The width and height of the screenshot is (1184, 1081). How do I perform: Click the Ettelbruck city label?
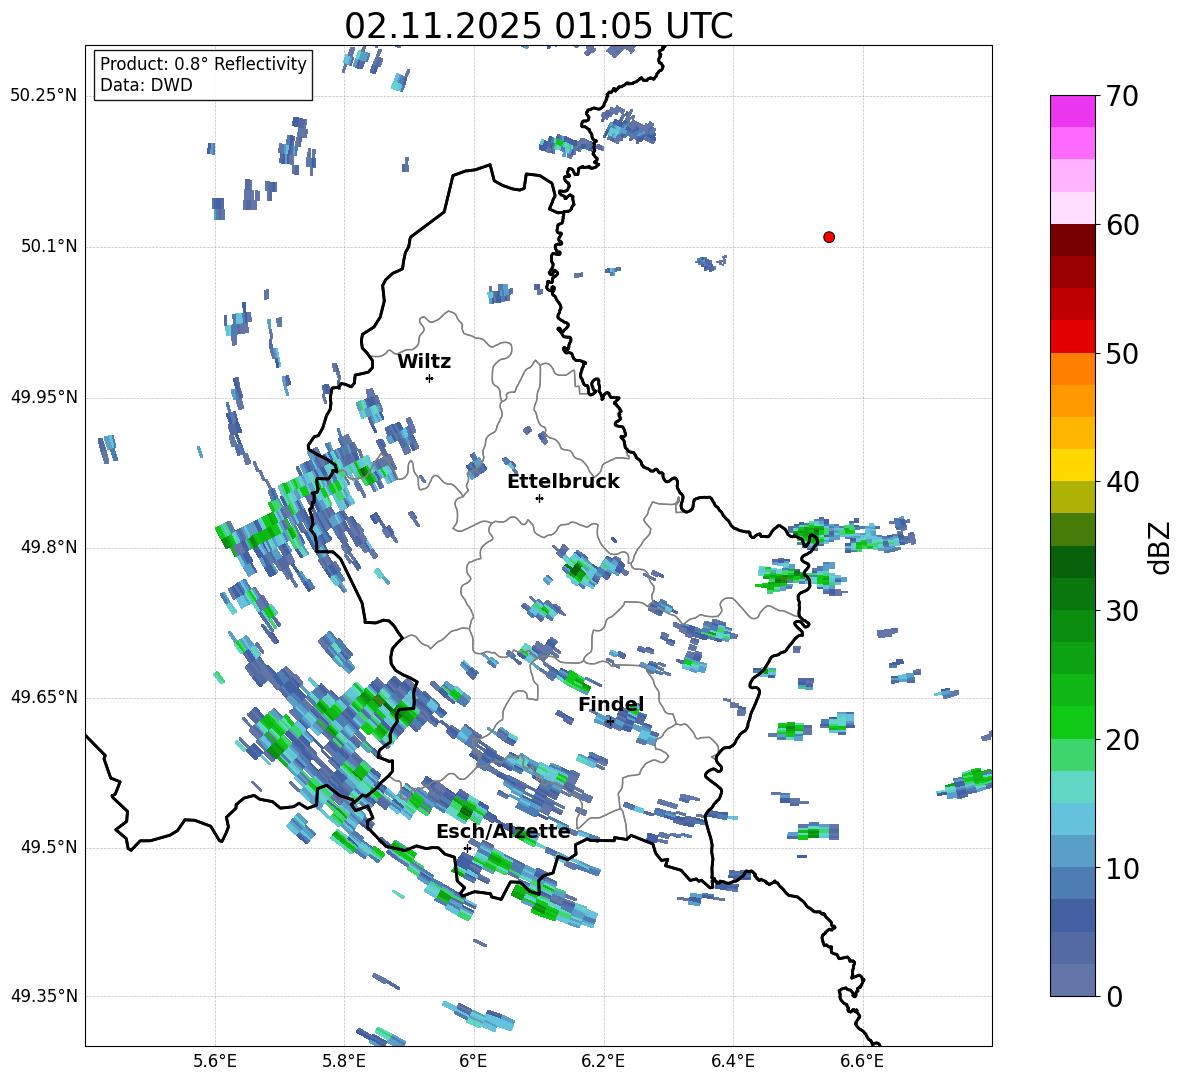point(563,482)
